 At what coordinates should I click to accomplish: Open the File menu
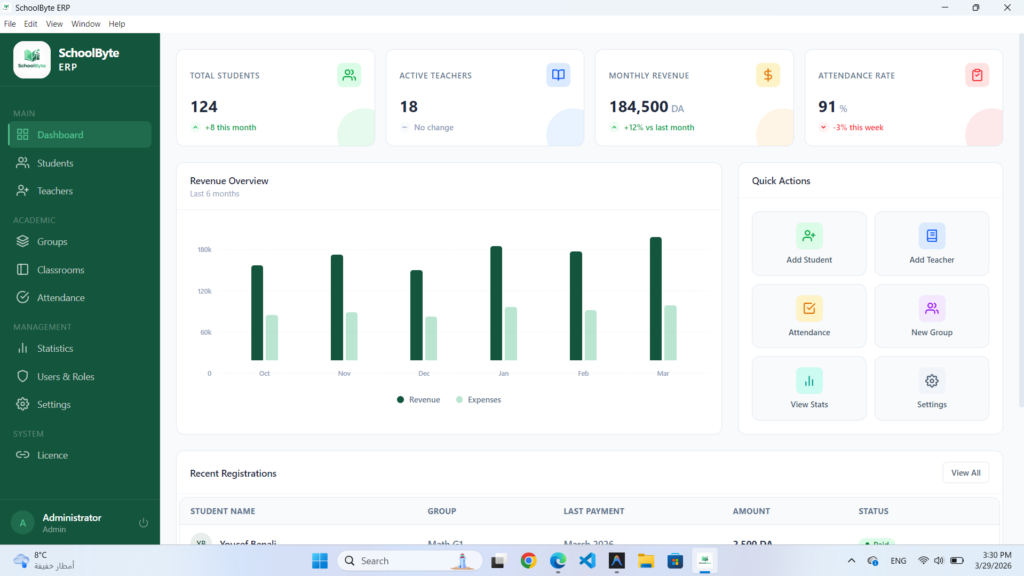click(x=10, y=24)
